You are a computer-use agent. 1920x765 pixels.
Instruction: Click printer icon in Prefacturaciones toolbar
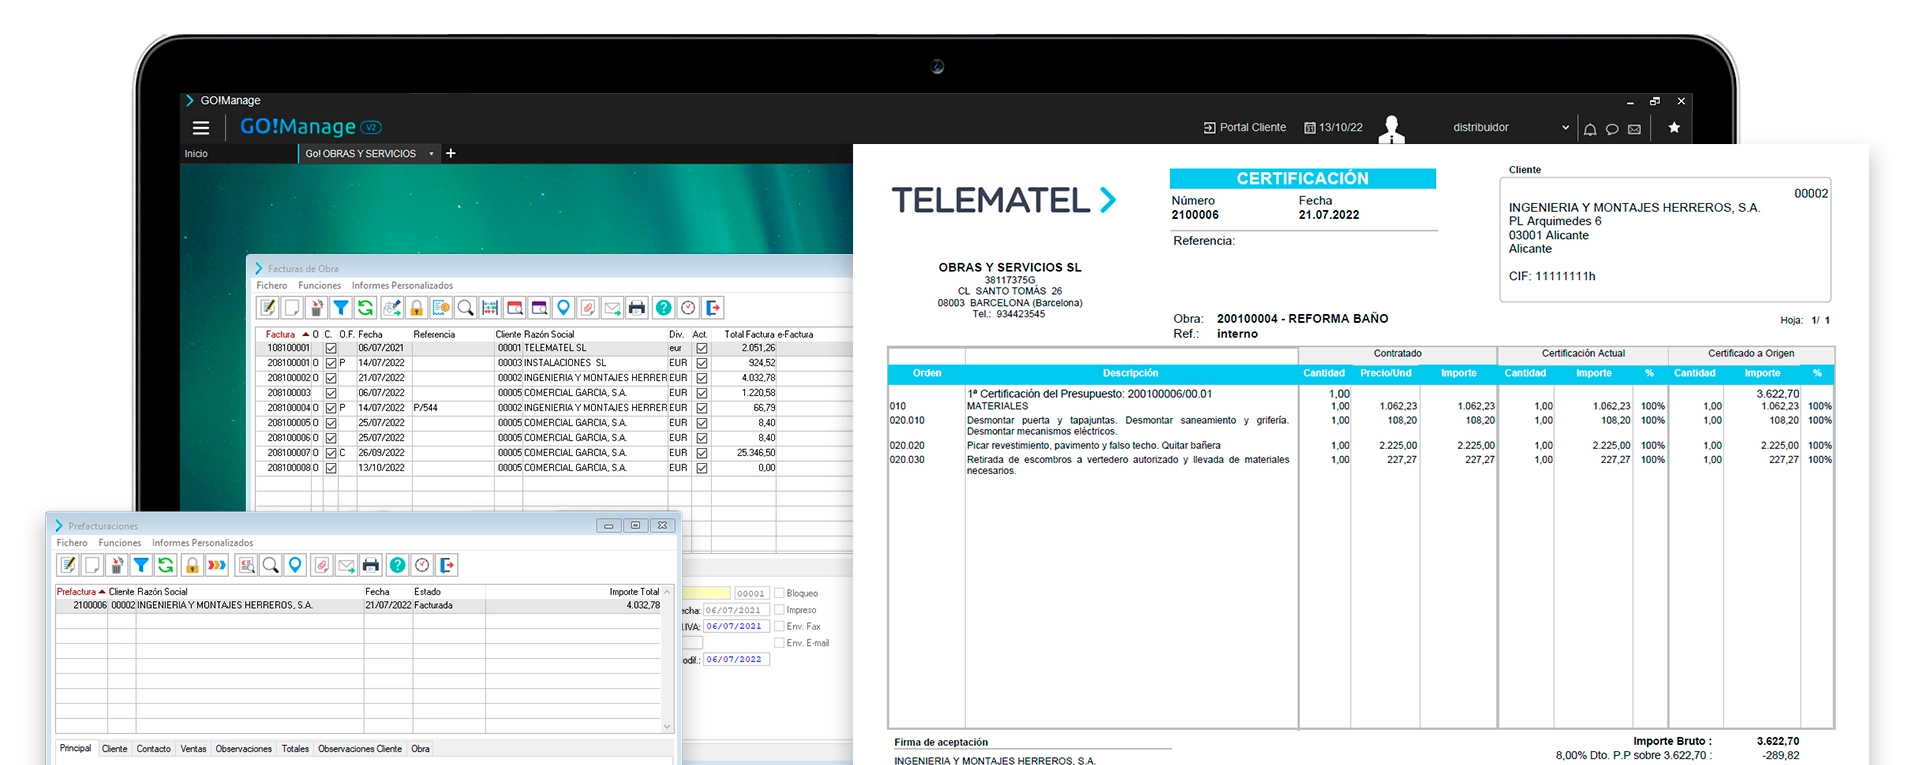pyautogui.click(x=371, y=565)
